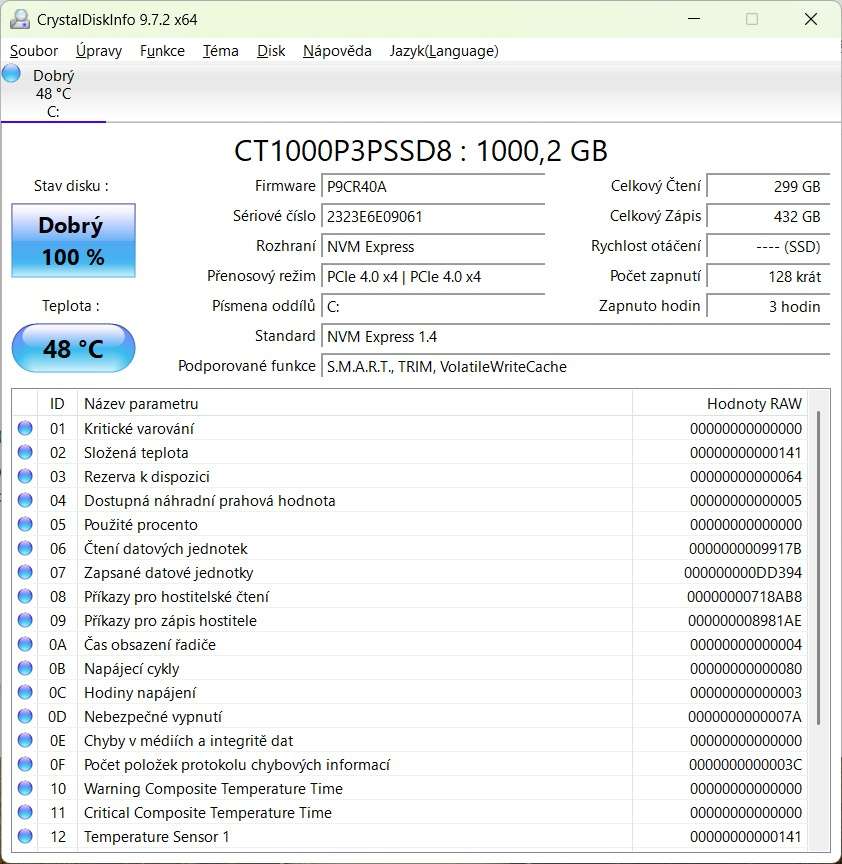Open the Téma menu
This screenshot has width=842, height=864.
pyautogui.click(x=220, y=50)
